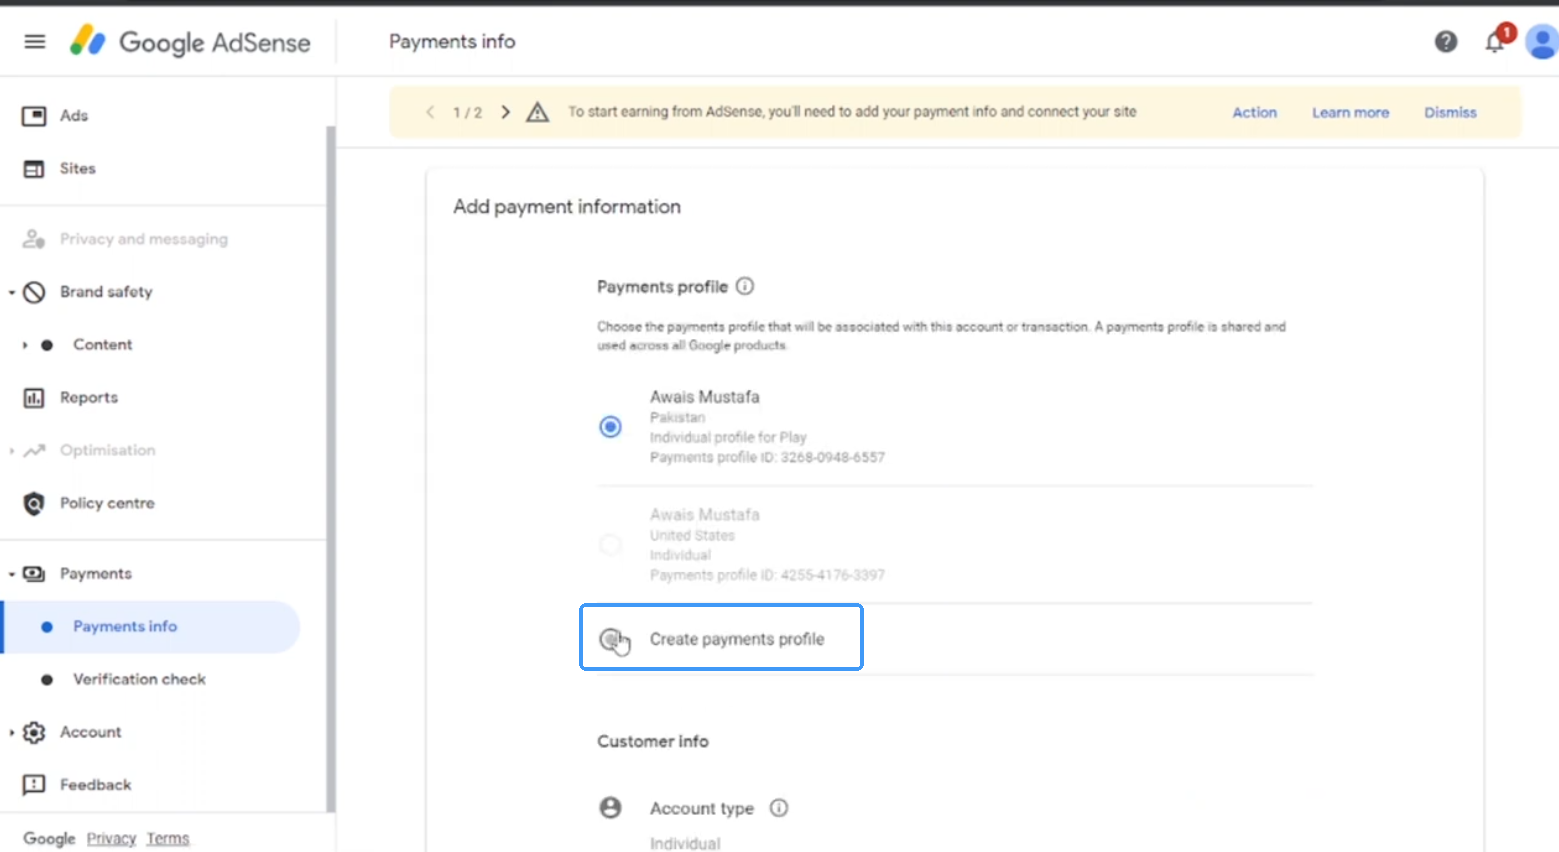Open the Terms footer link
Screen dimensions: 1559x852
[x=167, y=839]
